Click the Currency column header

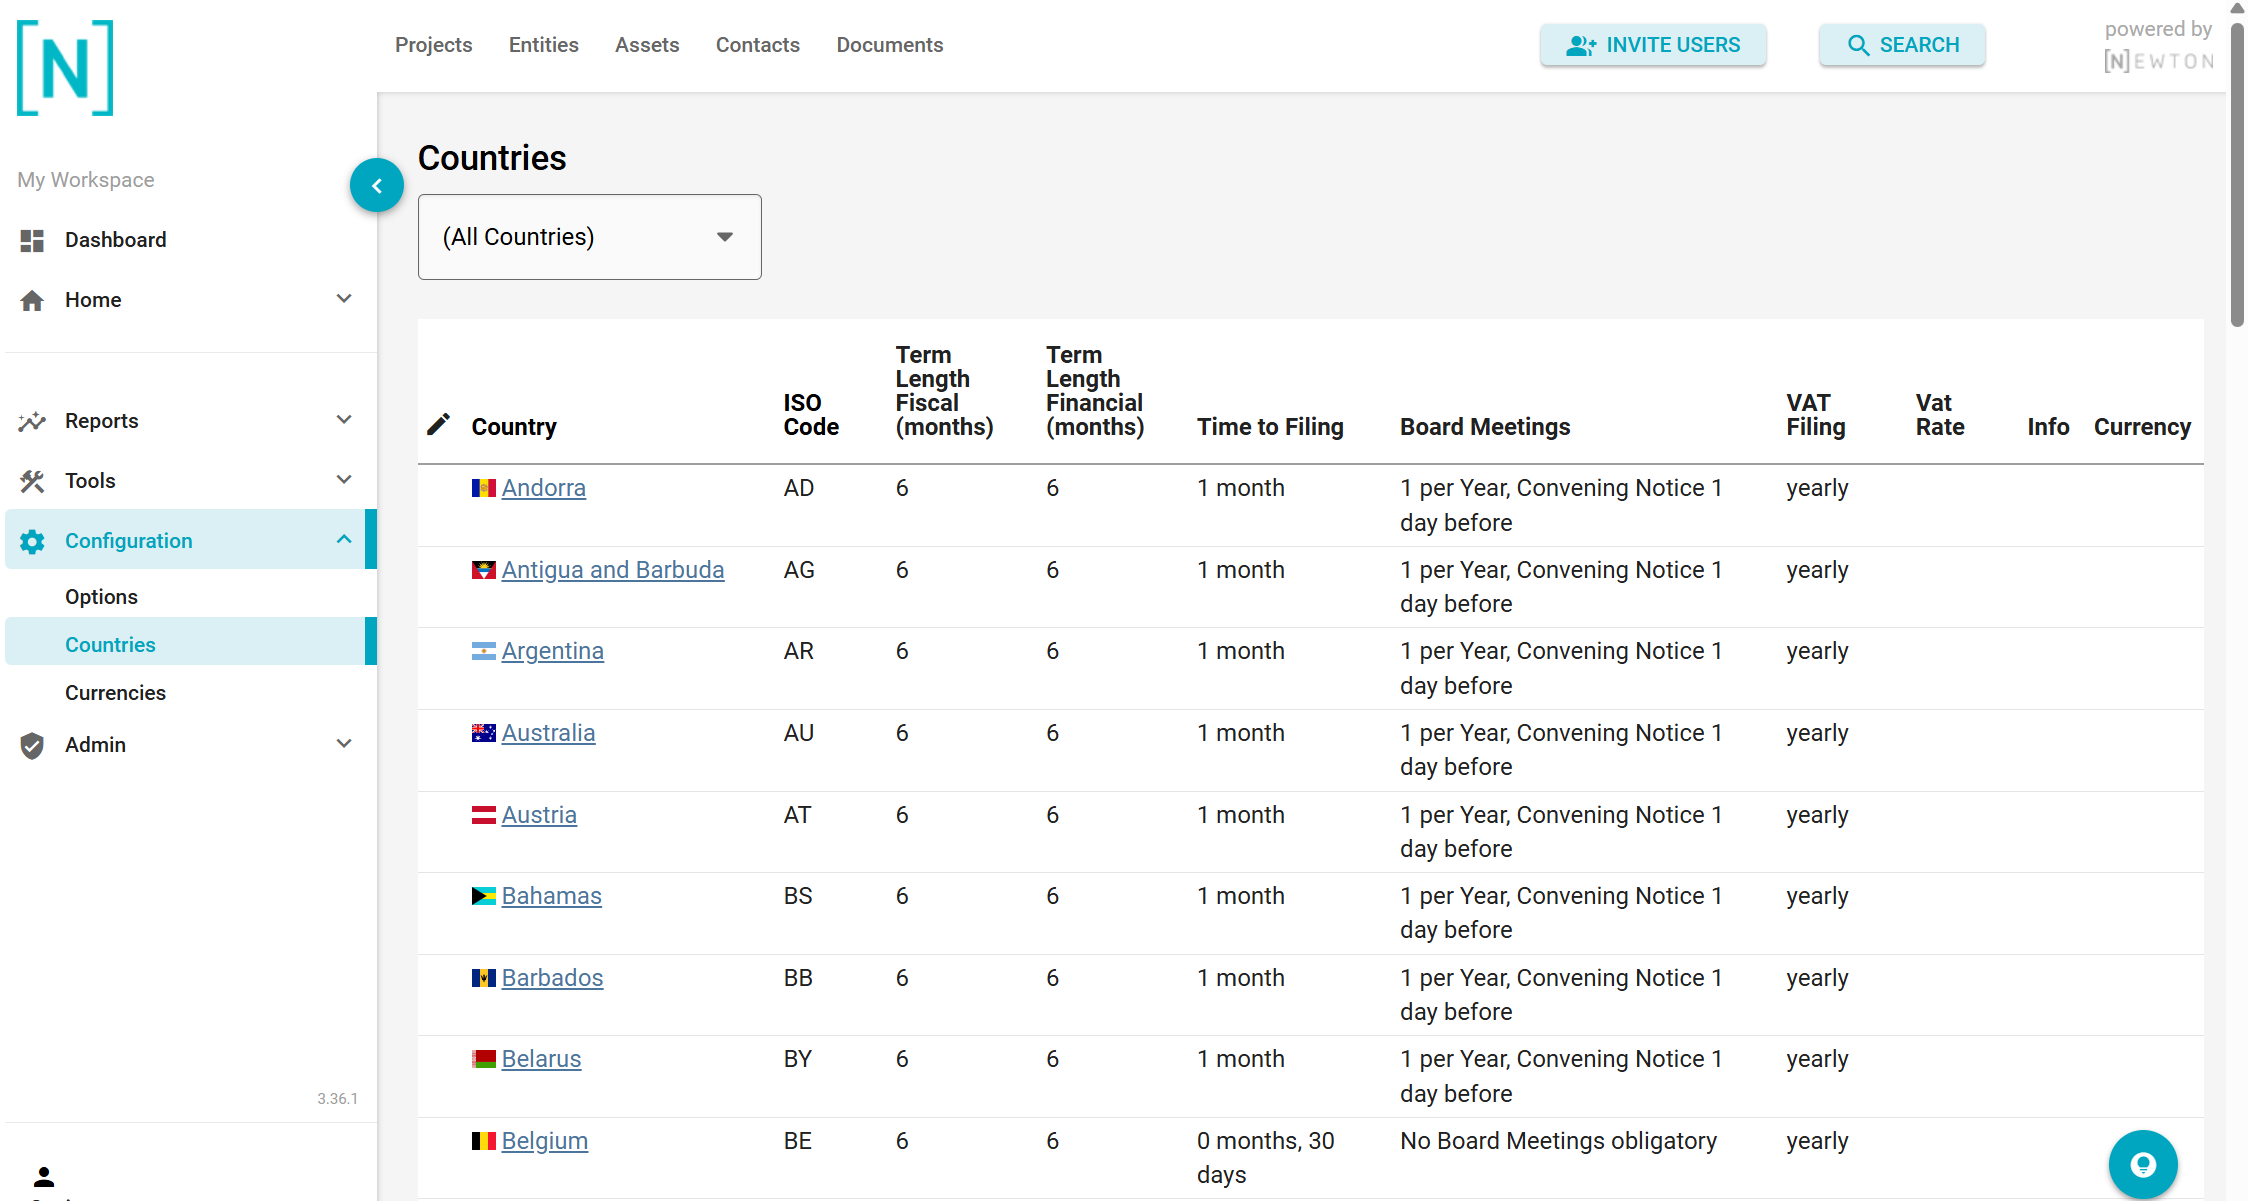(x=2142, y=427)
